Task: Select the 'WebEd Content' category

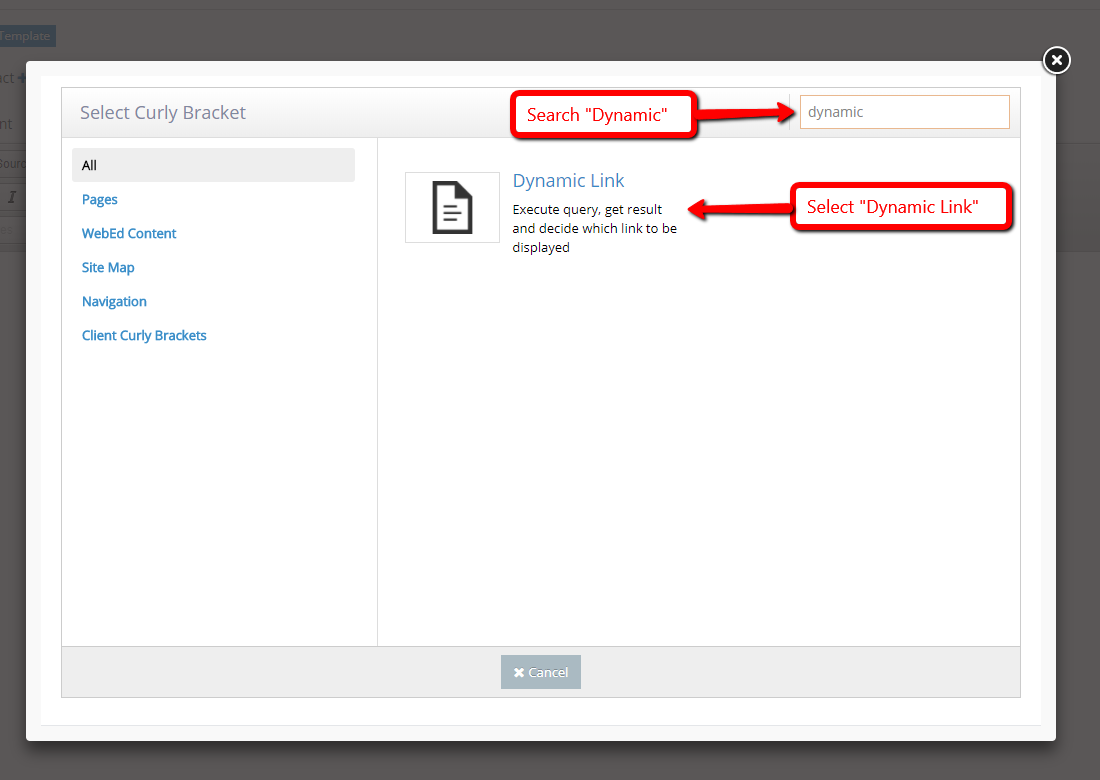Action: pos(128,233)
